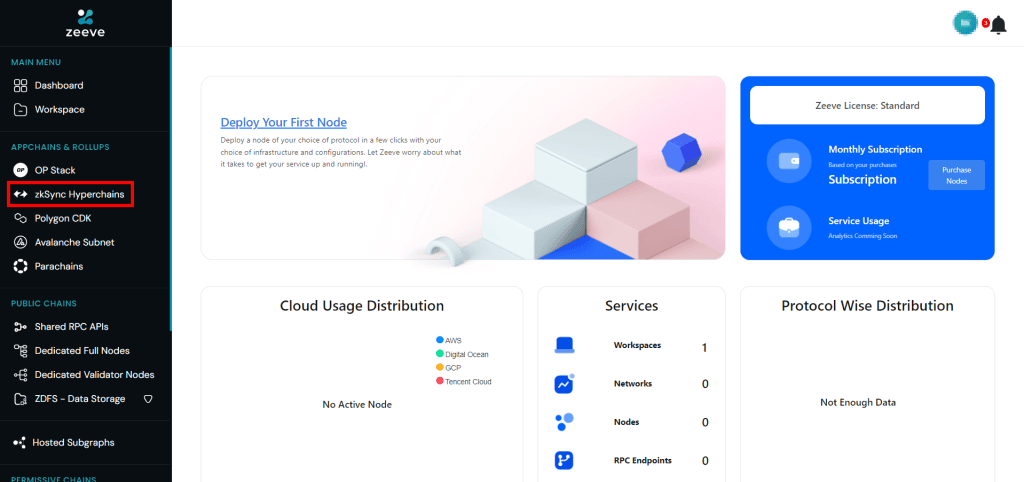Click the Networks row label
The width and height of the screenshot is (1024, 482).
coord(632,384)
